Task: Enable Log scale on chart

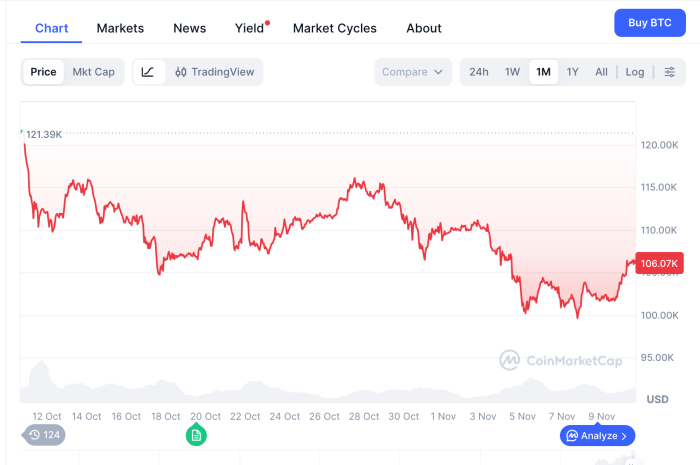Action: point(635,72)
